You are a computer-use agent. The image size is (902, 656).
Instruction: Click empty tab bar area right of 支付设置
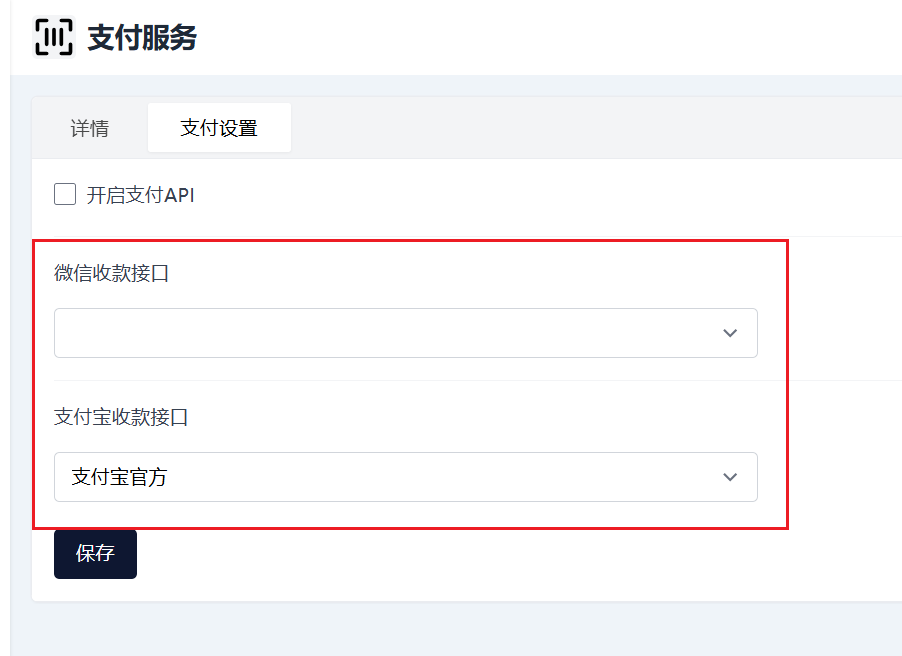coord(600,128)
